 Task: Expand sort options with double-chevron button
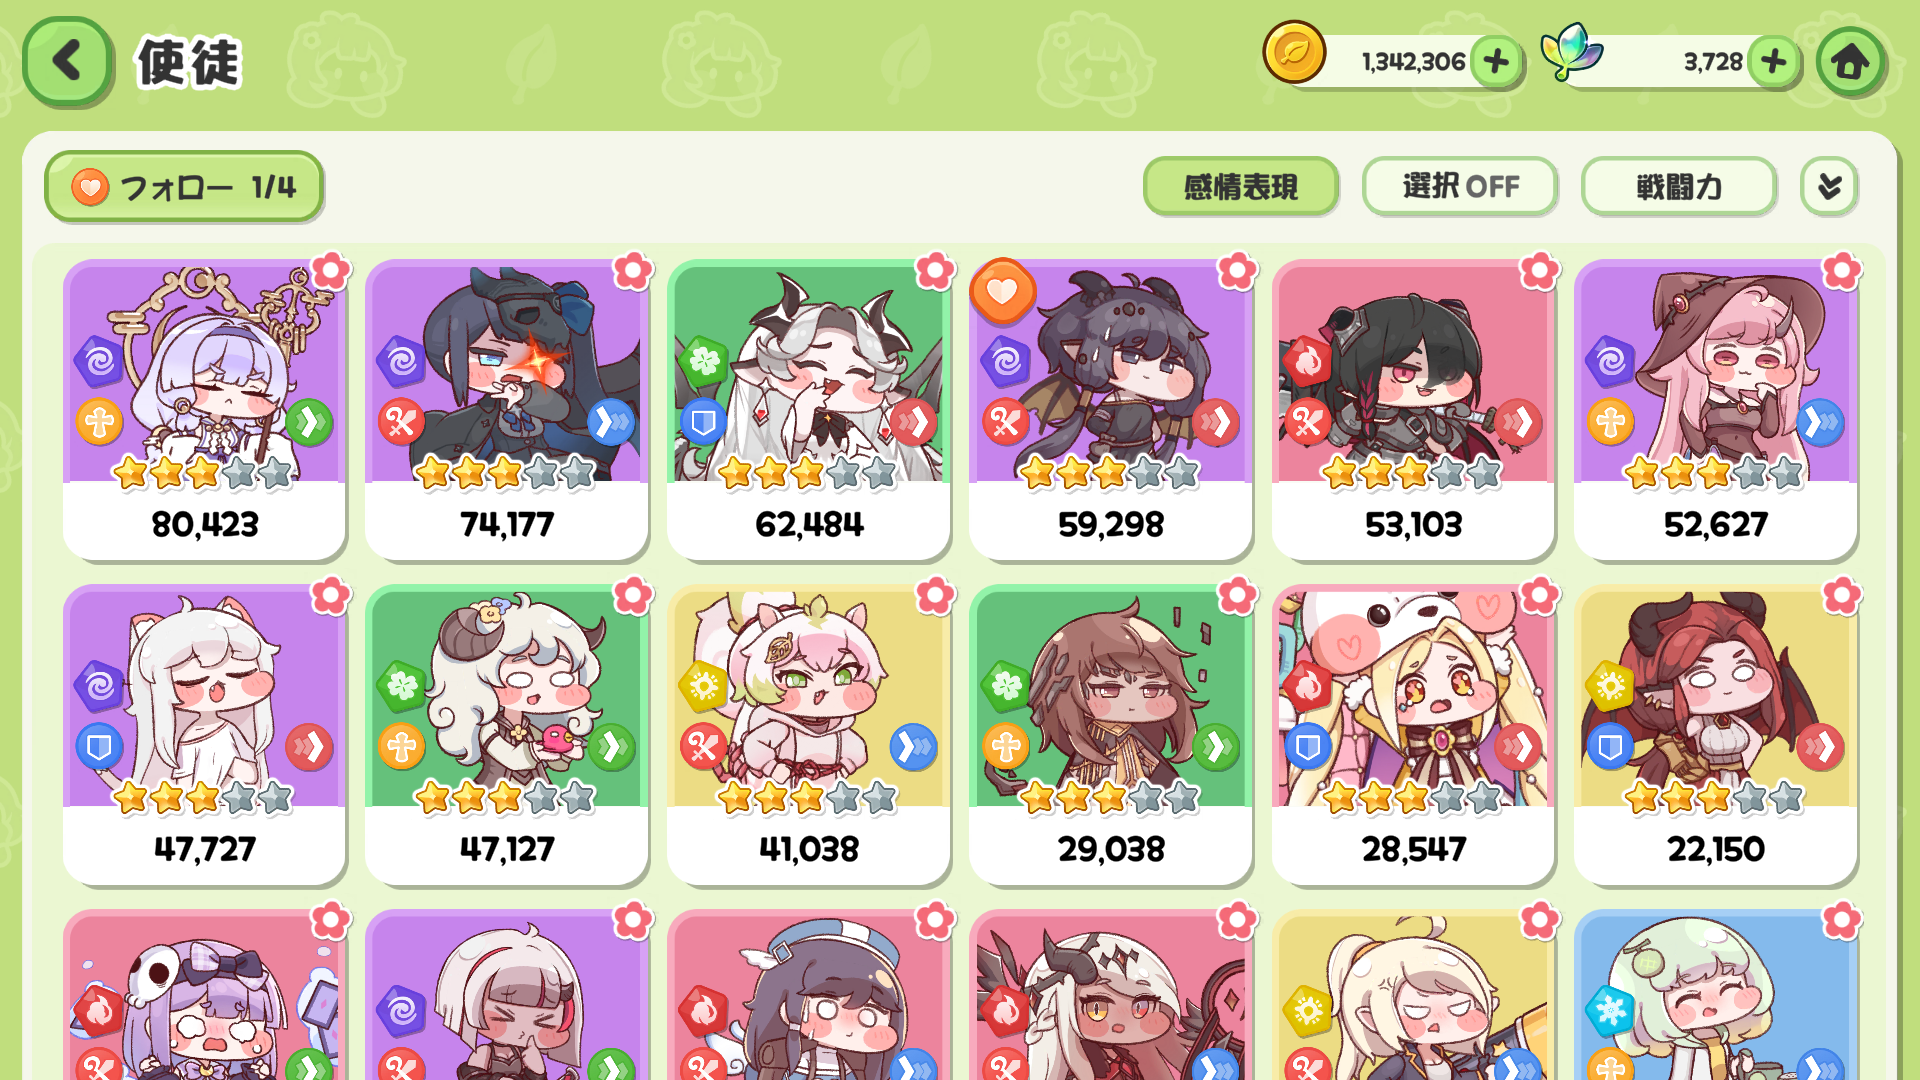tap(1829, 186)
